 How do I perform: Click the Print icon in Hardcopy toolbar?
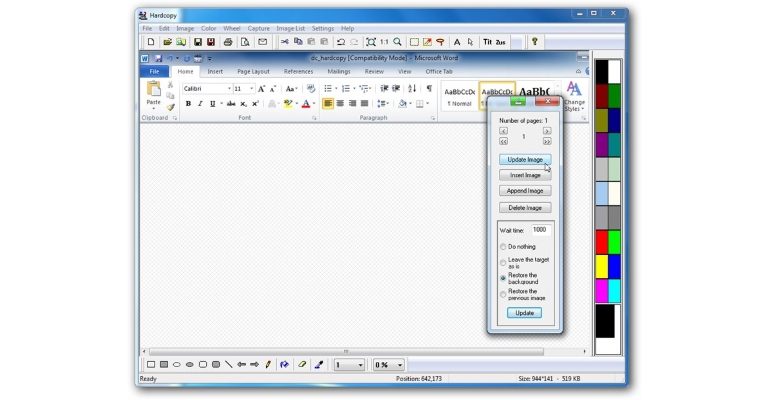[228, 42]
